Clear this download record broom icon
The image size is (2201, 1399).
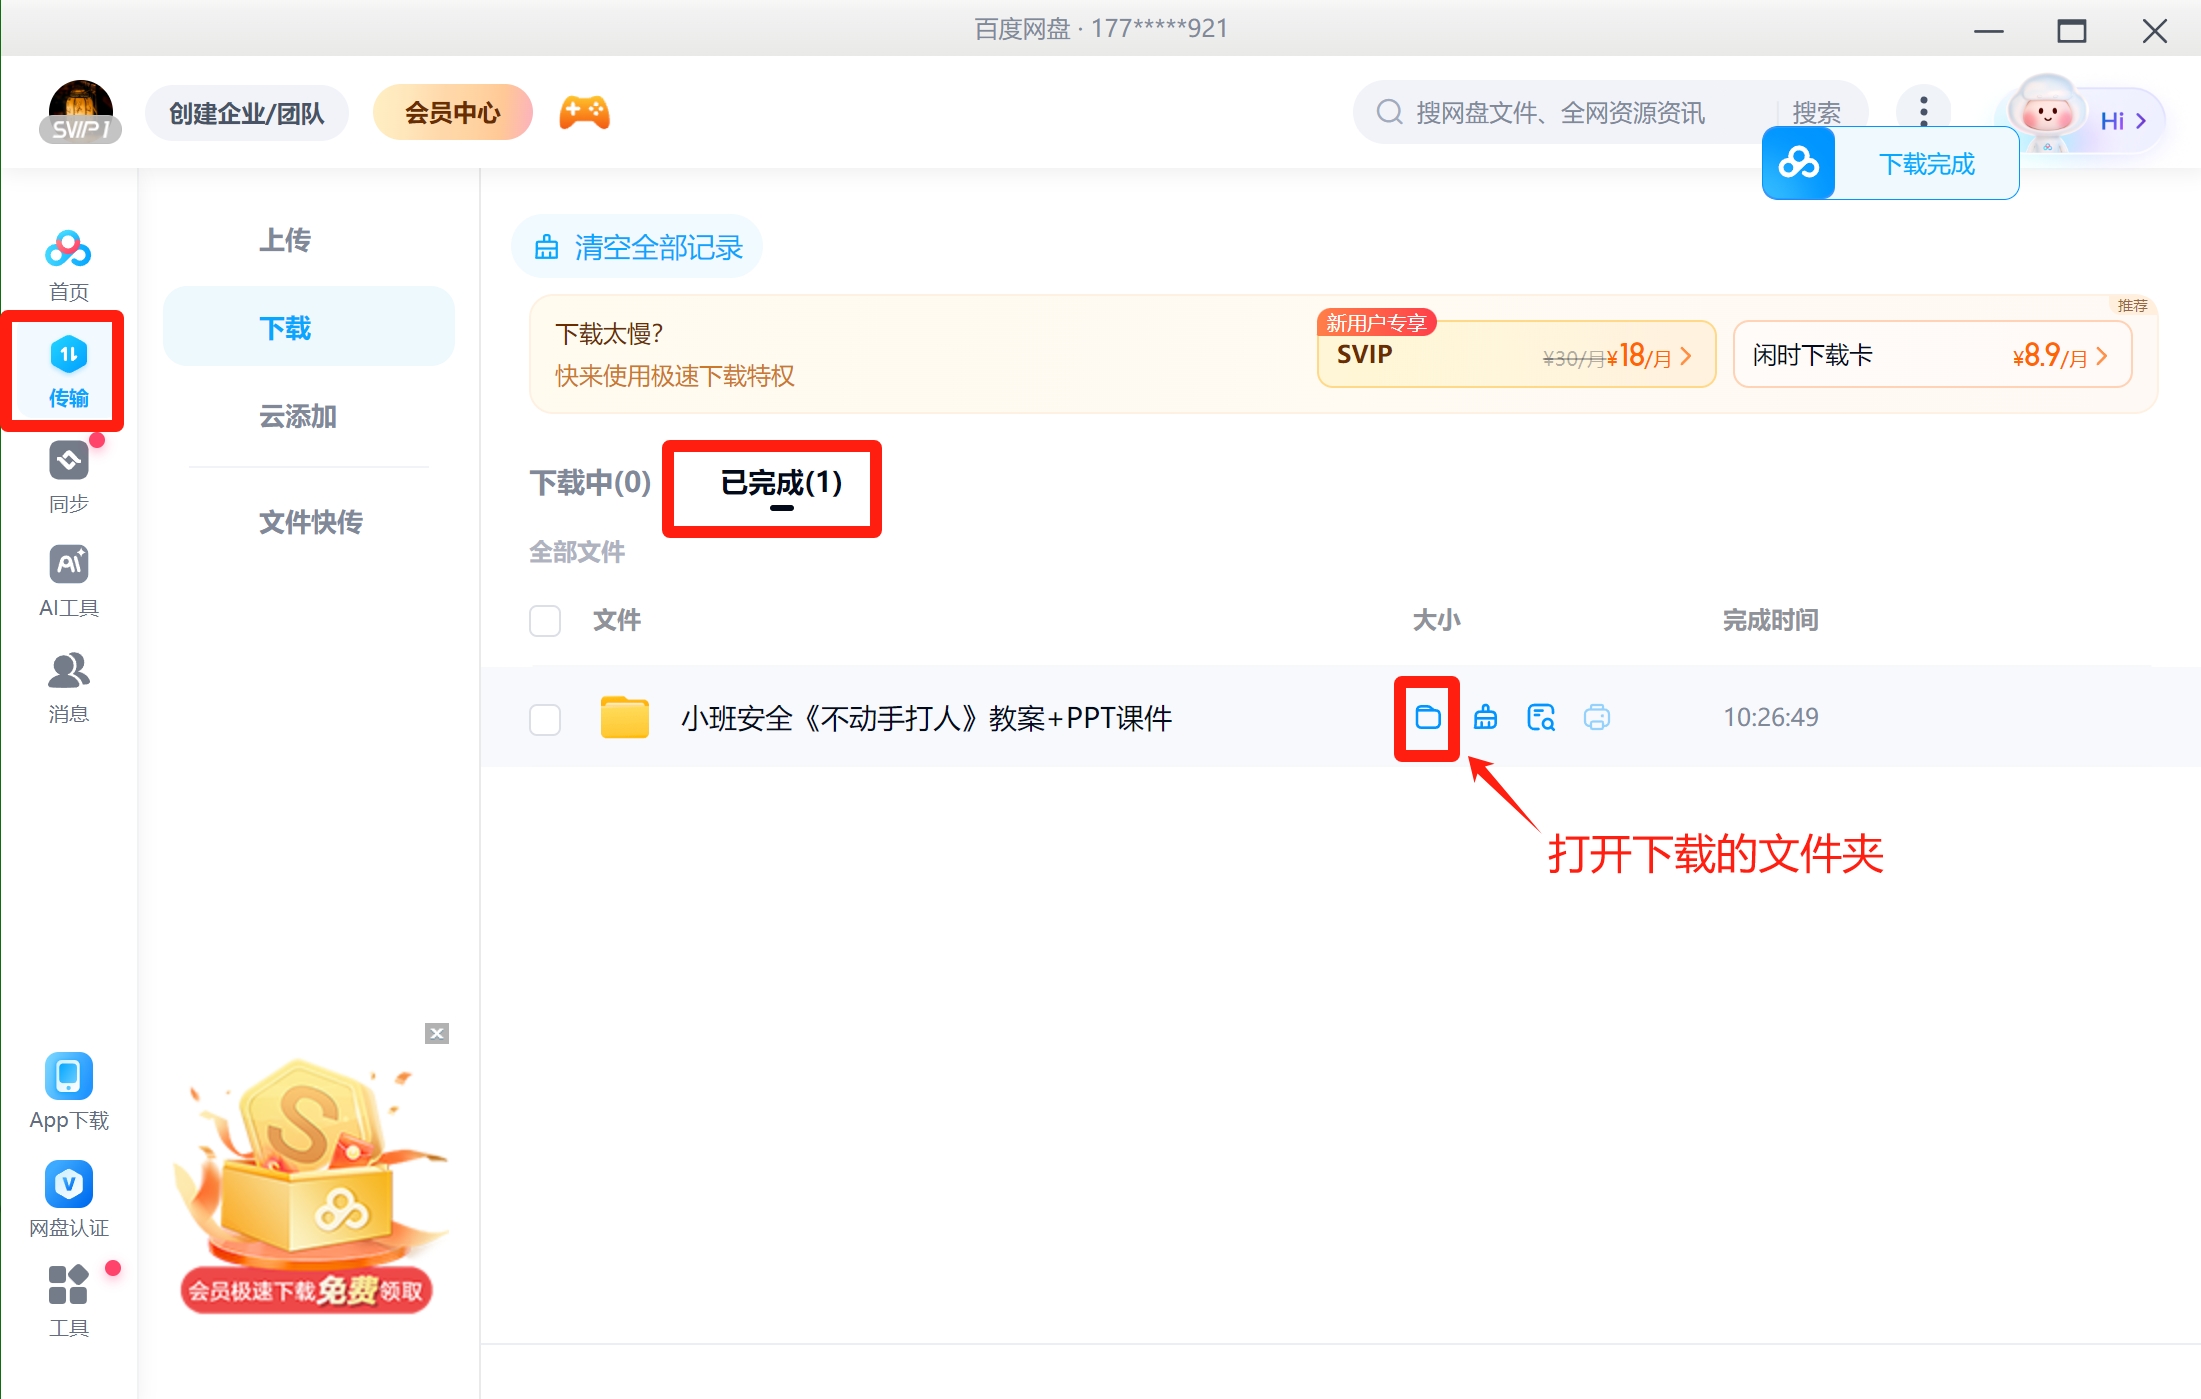pos(1485,717)
